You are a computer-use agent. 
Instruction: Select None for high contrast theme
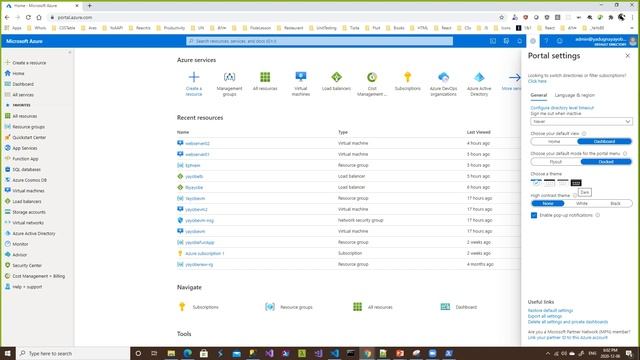pyautogui.click(x=548, y=203)
